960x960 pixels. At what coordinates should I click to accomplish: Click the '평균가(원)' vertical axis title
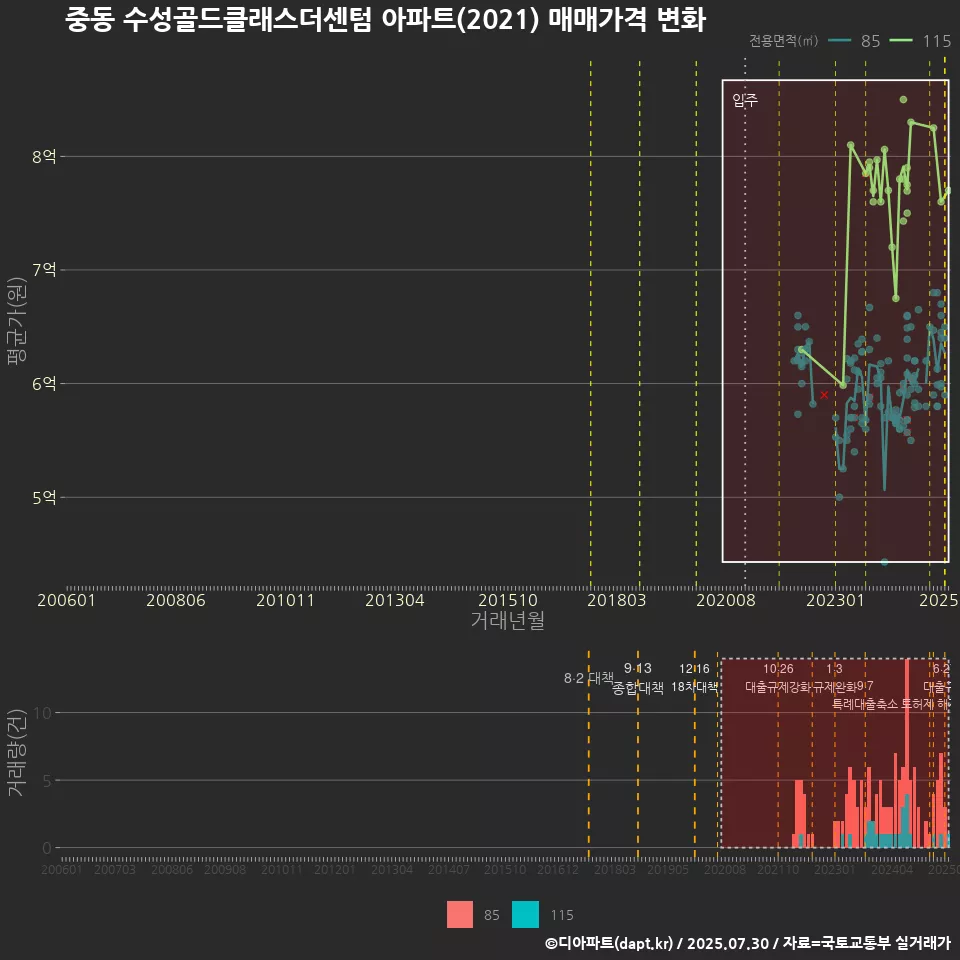point(16,321)
